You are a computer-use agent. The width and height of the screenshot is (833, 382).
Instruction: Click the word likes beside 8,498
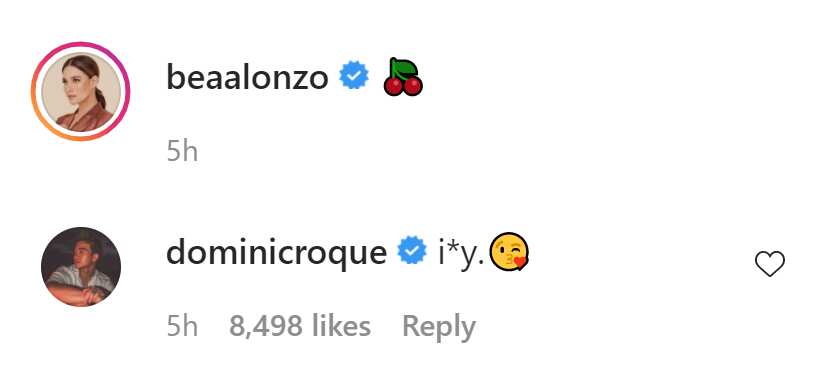point(338,326)
